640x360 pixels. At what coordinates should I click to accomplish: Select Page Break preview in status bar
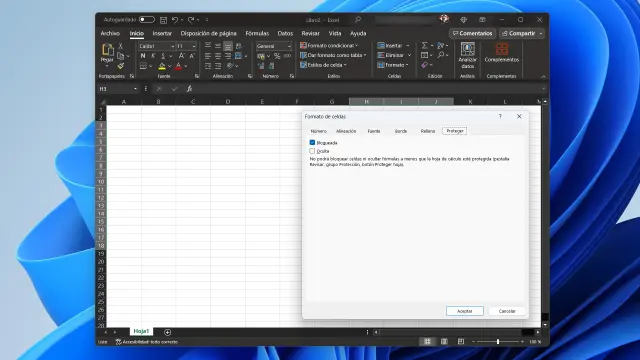click(x=461, y=342)
